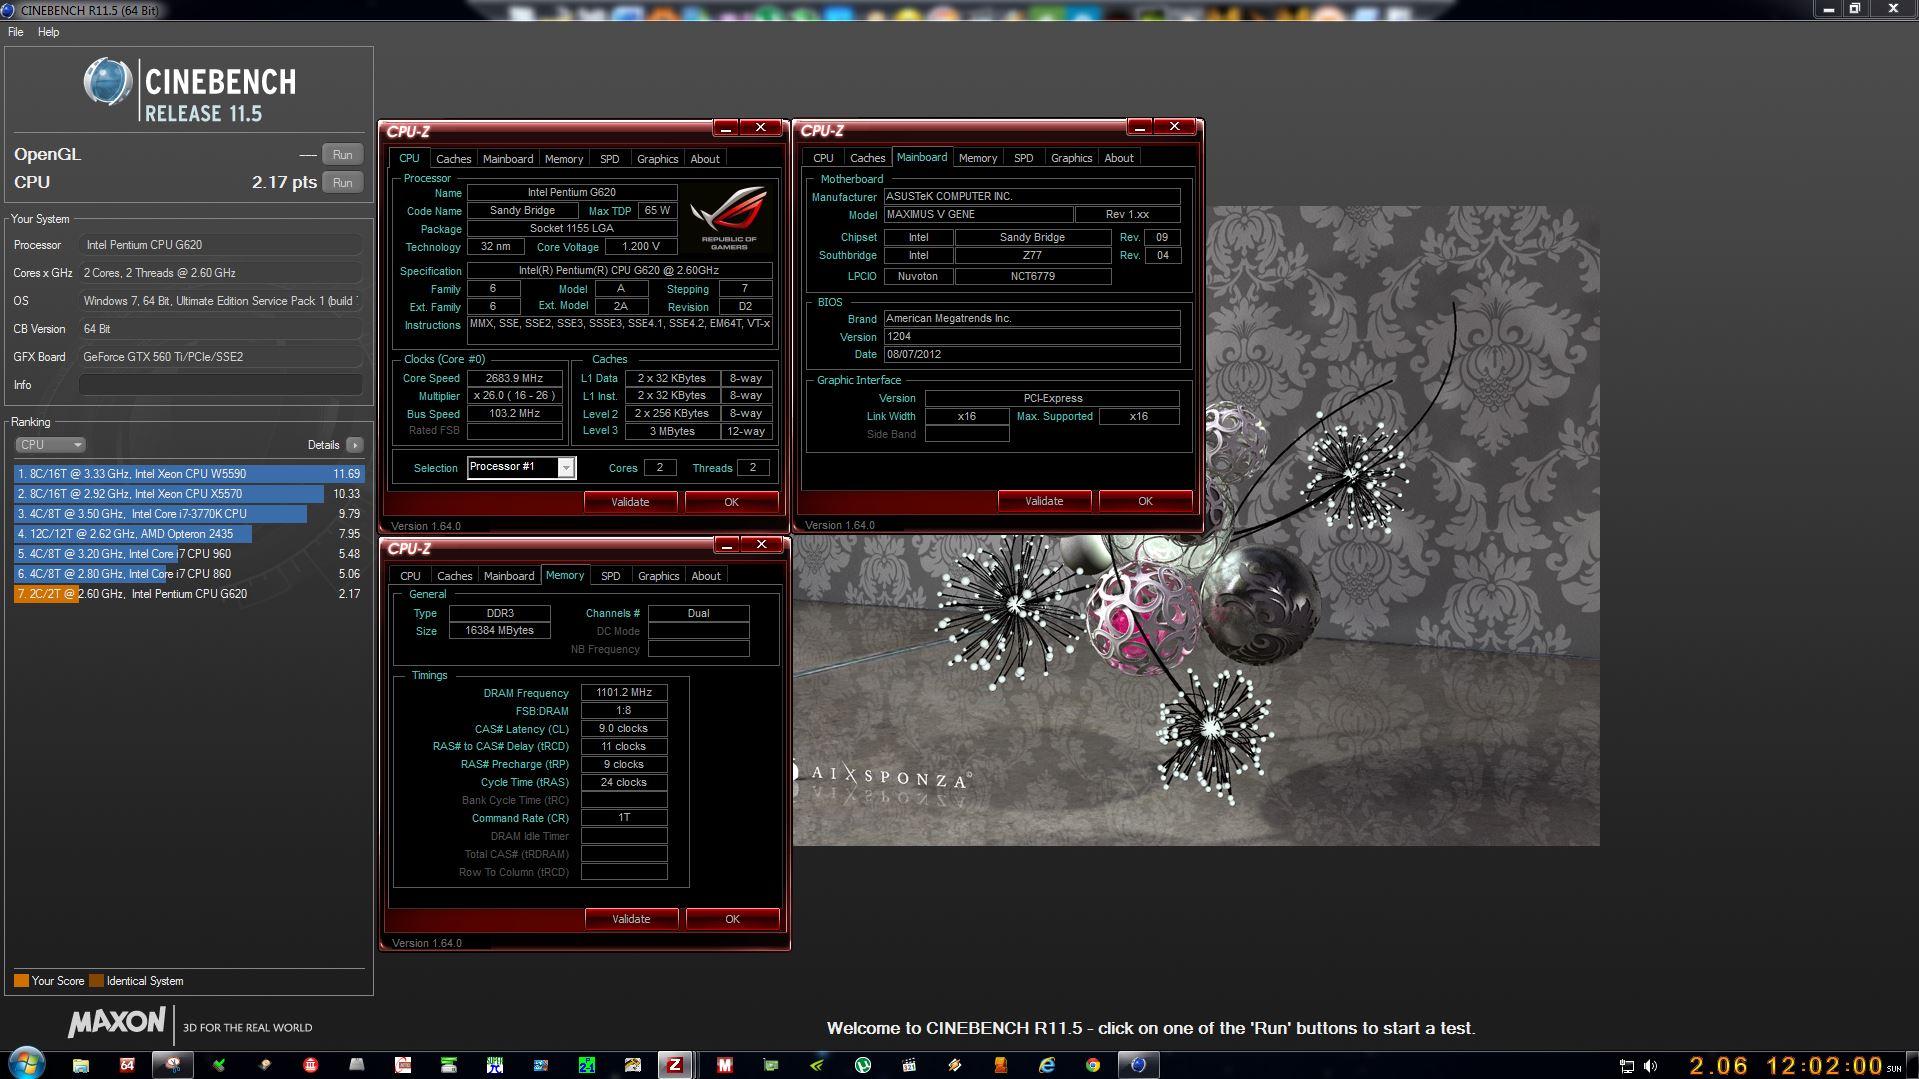This screenshot has width=1919, height=1079.
Task: Click the green server-stack taskbar icon
Action: coord(449,1065)
